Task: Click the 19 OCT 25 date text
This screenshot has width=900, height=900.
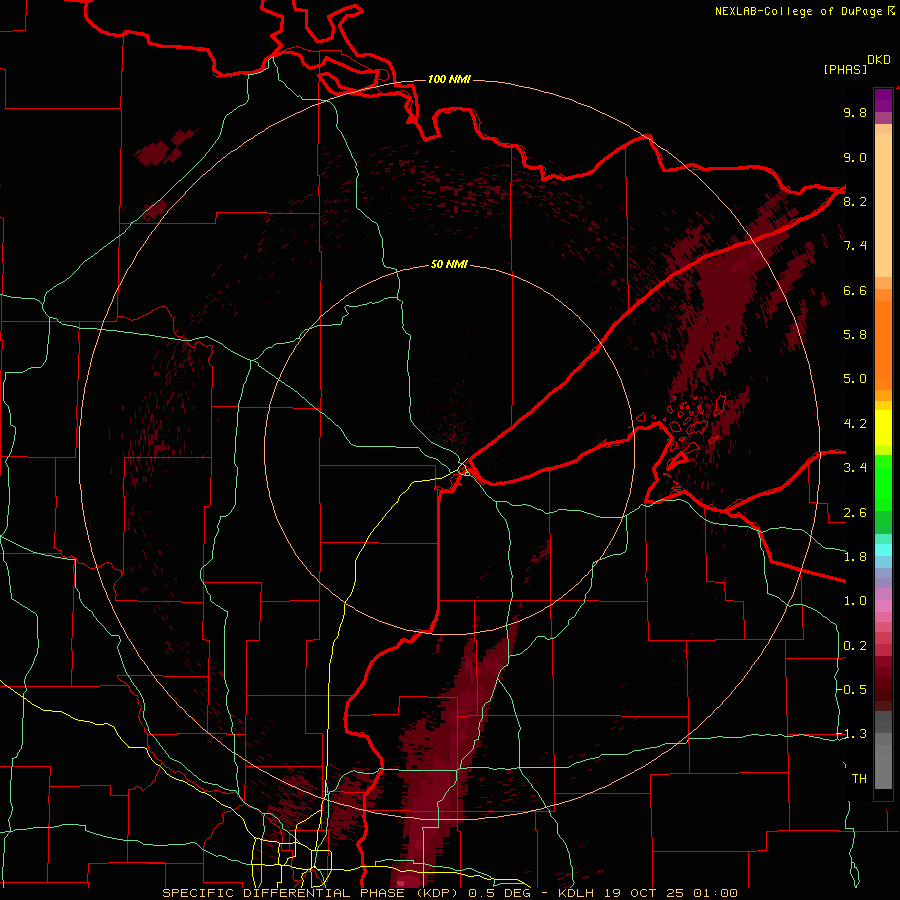Action: [x=645, y=893]
